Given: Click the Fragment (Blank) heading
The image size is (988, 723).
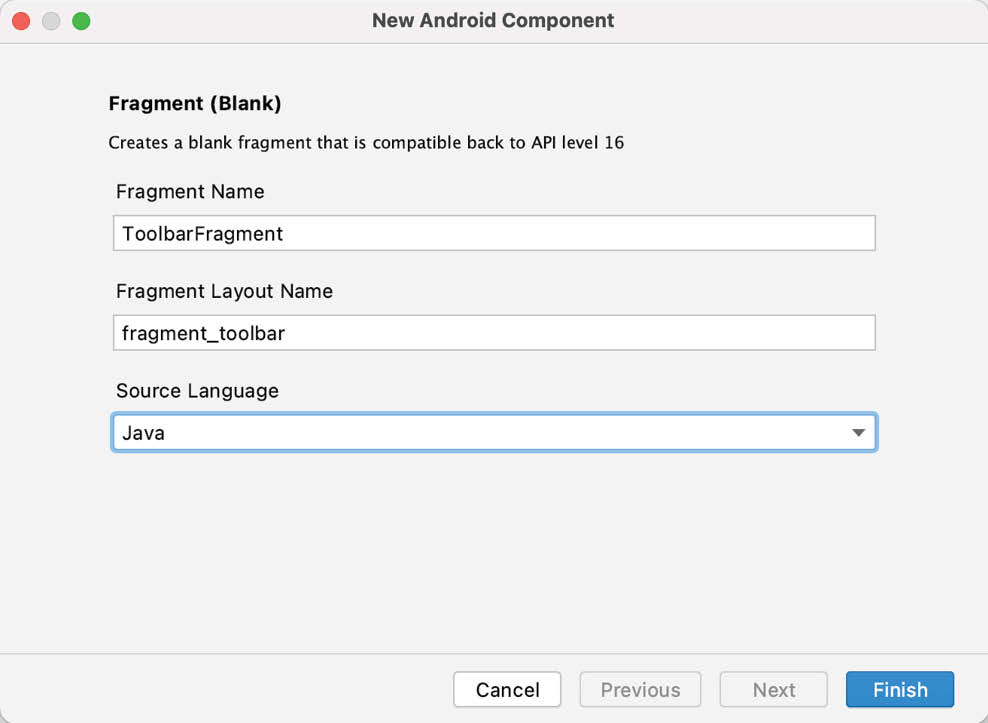Looking at the screenshot, I should tap(195, 103).
